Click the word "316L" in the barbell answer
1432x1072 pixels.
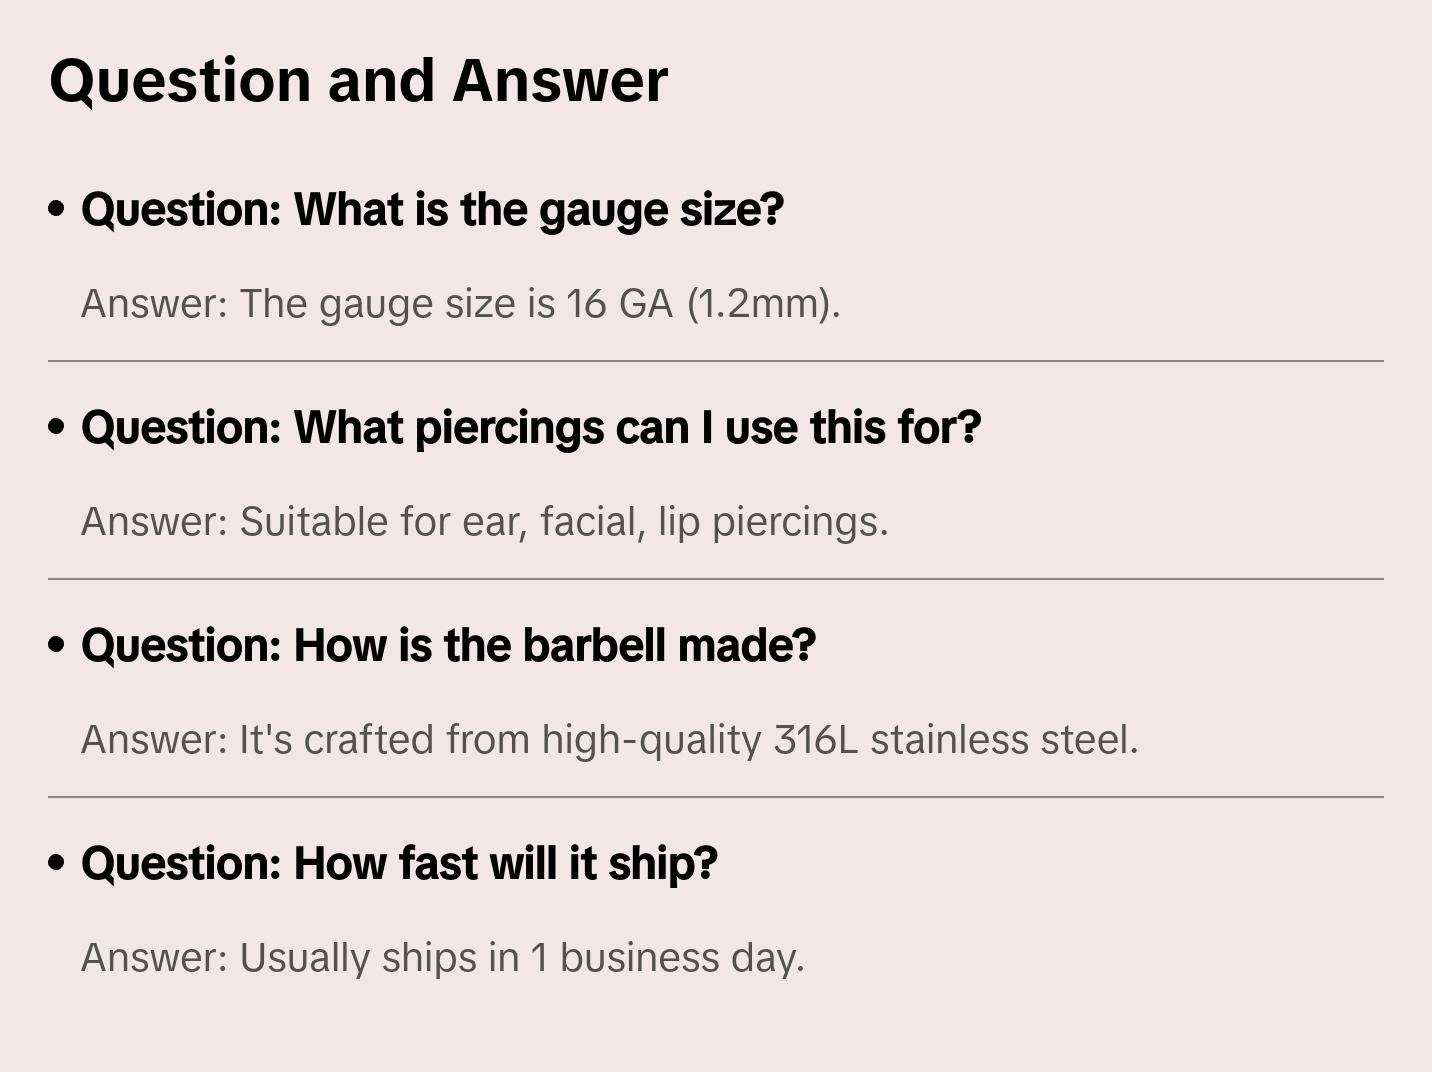click(x=815, y=740)
